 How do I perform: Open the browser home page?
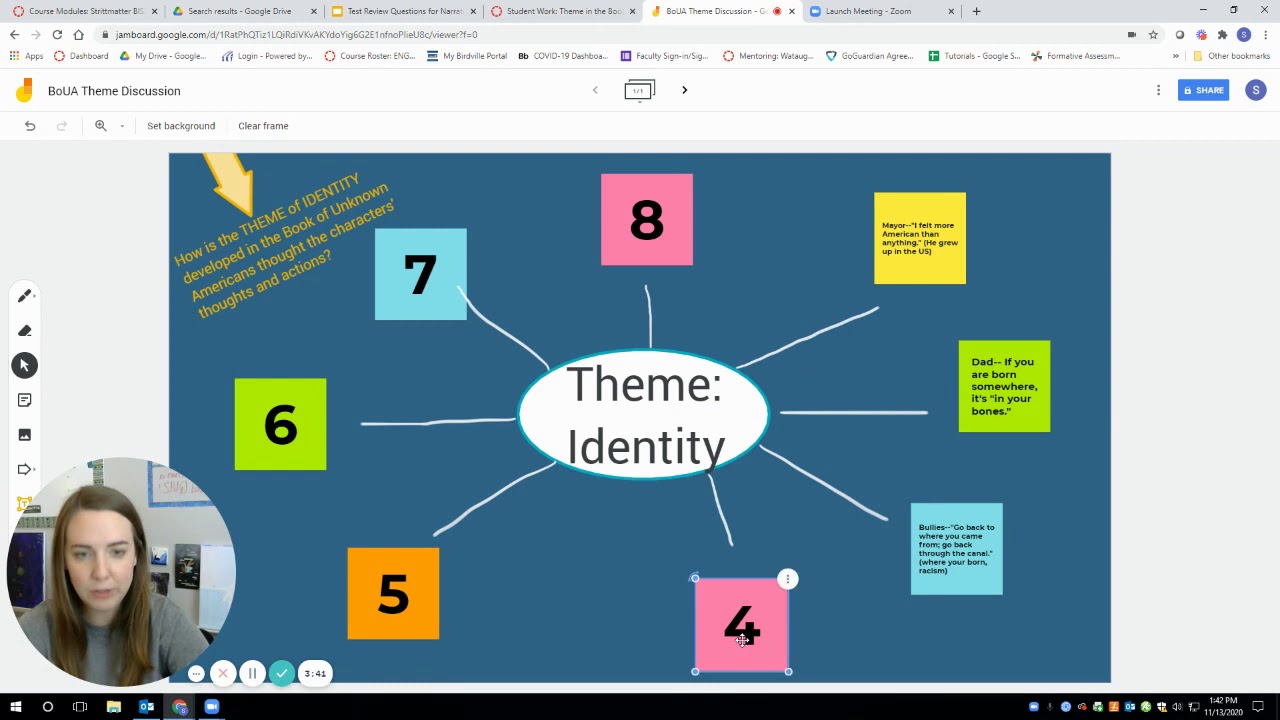click(79, 34)
